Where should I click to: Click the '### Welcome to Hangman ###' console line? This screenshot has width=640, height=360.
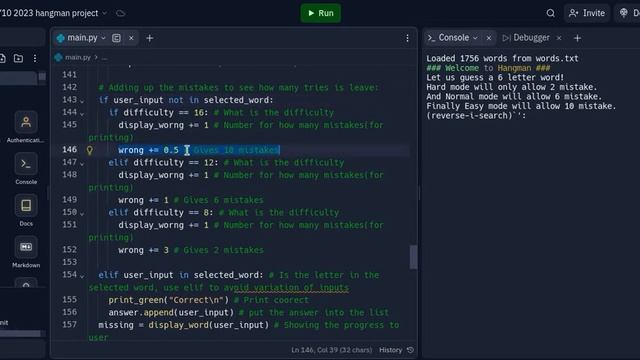coord(488,68)
